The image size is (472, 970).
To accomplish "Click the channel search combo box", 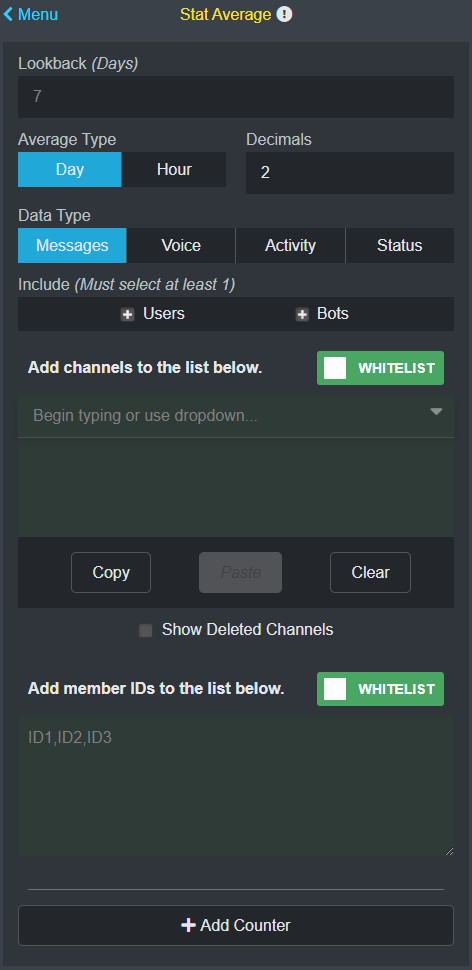I will [236, 416].
